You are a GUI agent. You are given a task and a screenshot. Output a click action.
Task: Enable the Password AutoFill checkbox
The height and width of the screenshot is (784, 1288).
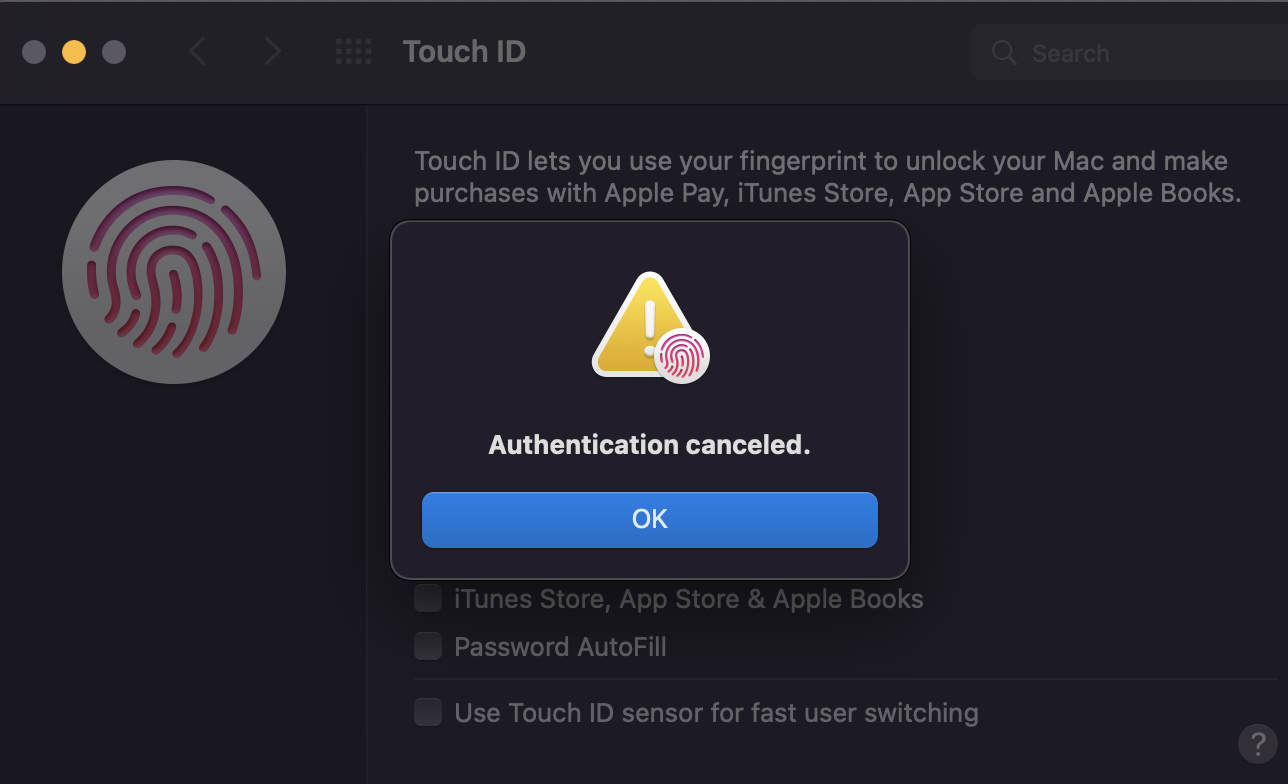point(427,645)
